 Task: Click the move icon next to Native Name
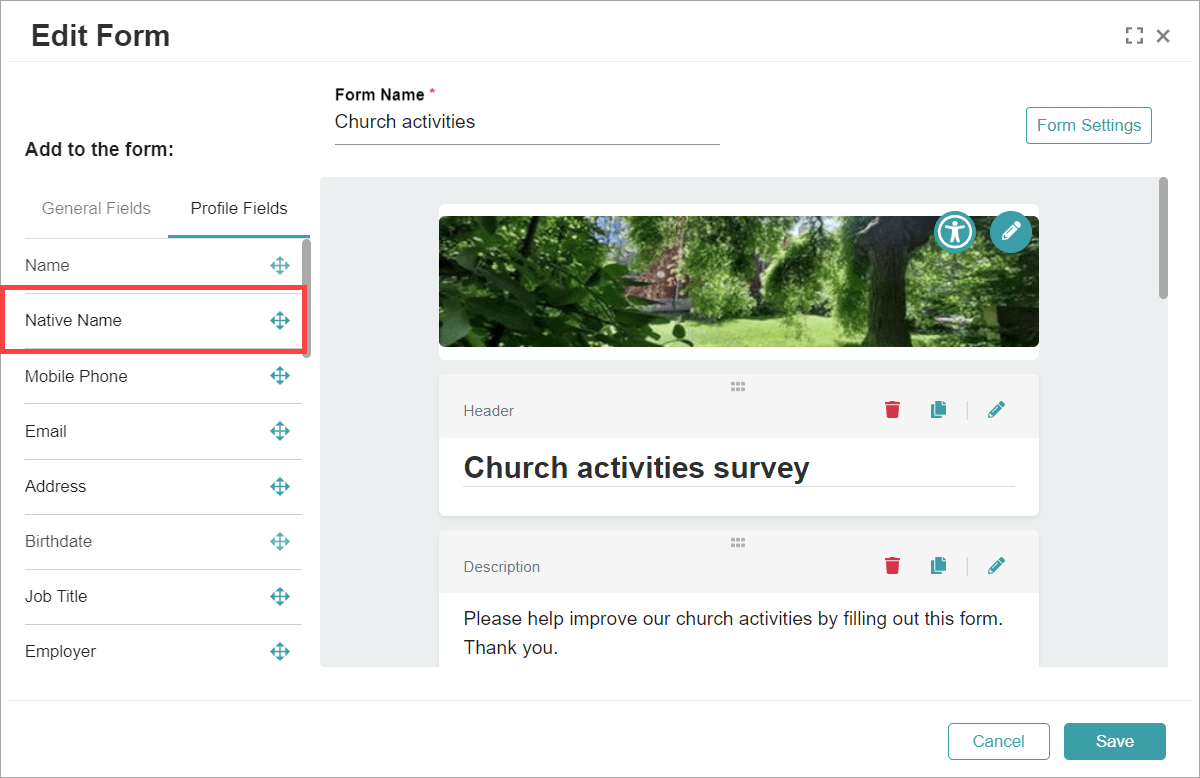click(x=280, y=321)
